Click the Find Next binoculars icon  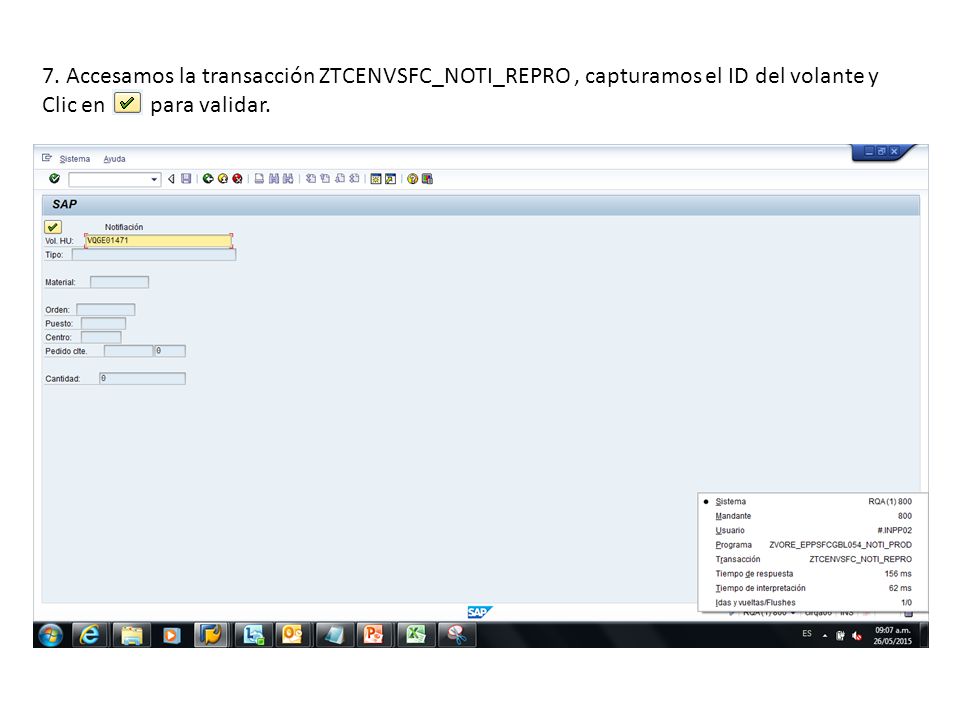(x=288, y=179)
